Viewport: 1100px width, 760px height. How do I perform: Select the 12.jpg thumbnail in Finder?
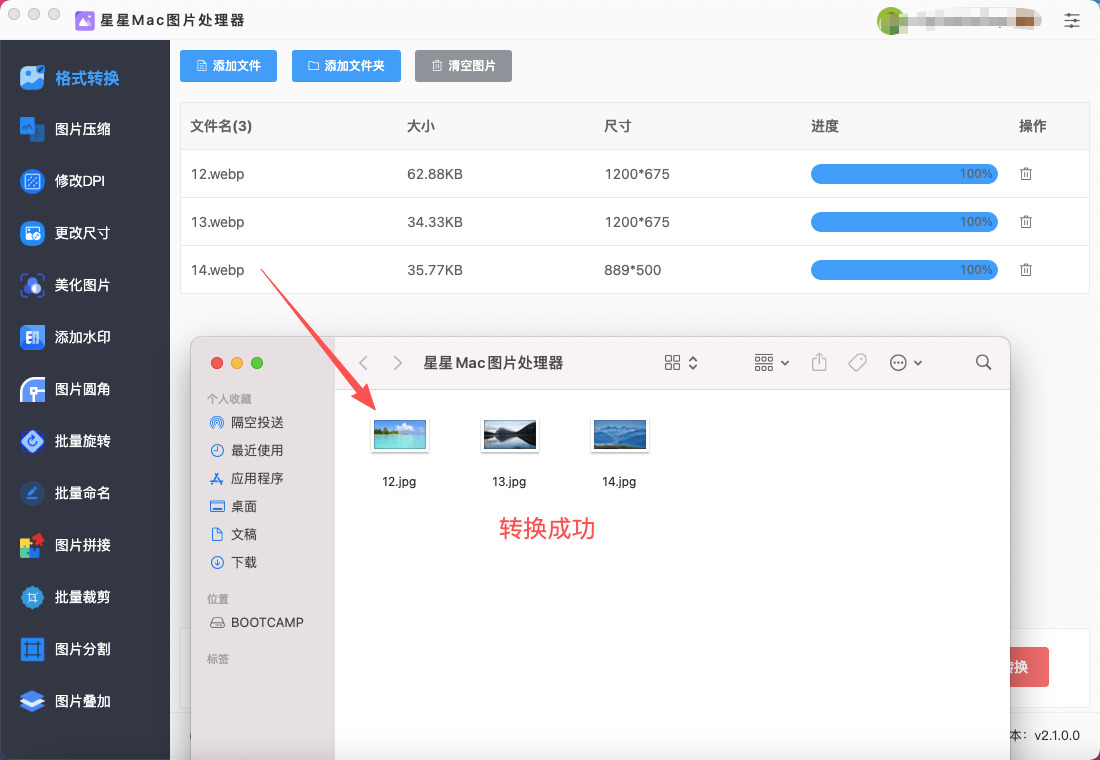point(400,435)
